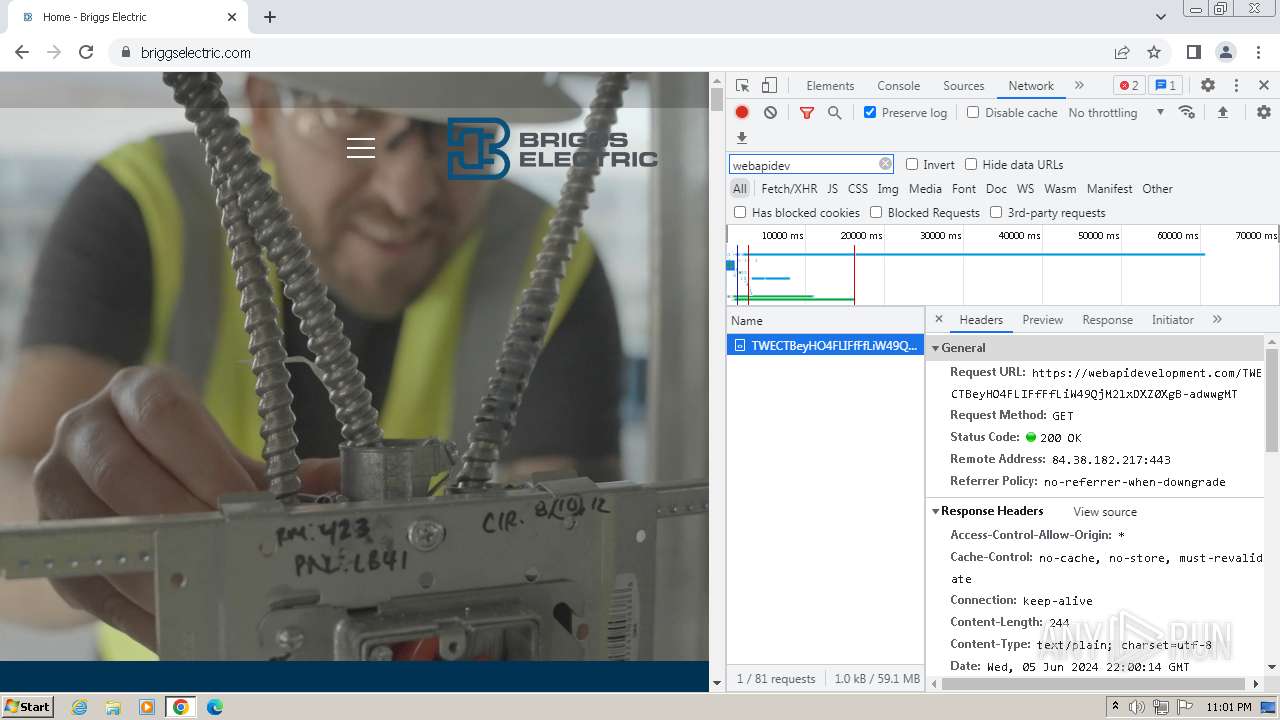Open Chrome profile avatar
Screen dimensions: 1280x720
tap(1225, 52)
